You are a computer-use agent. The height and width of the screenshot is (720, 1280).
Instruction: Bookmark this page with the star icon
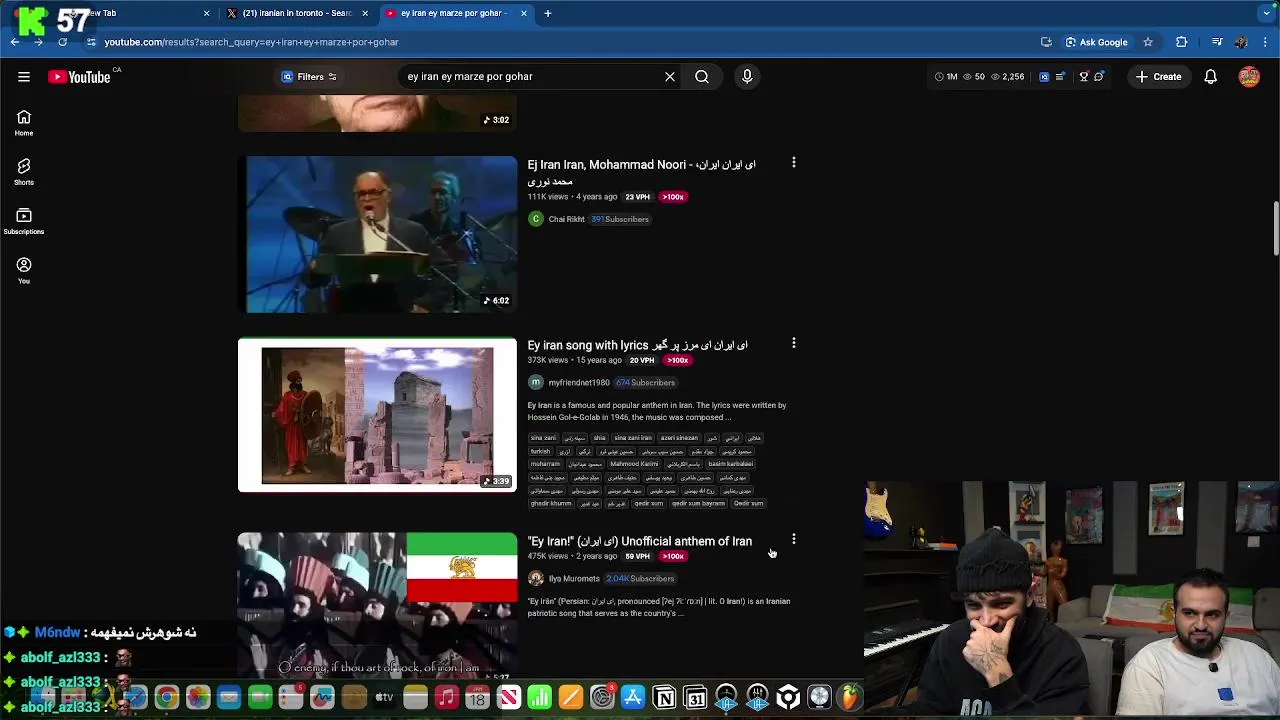(1148, 42)
